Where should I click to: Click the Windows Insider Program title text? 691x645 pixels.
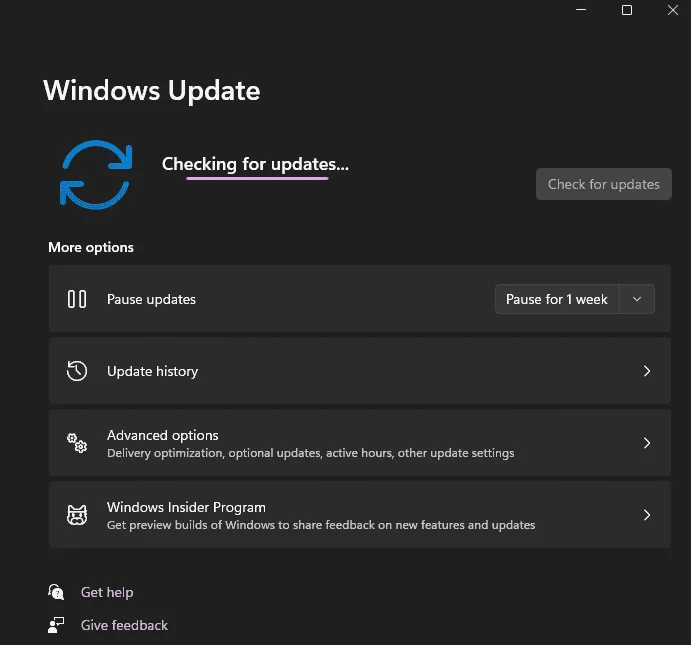click(x=186, y=507)
